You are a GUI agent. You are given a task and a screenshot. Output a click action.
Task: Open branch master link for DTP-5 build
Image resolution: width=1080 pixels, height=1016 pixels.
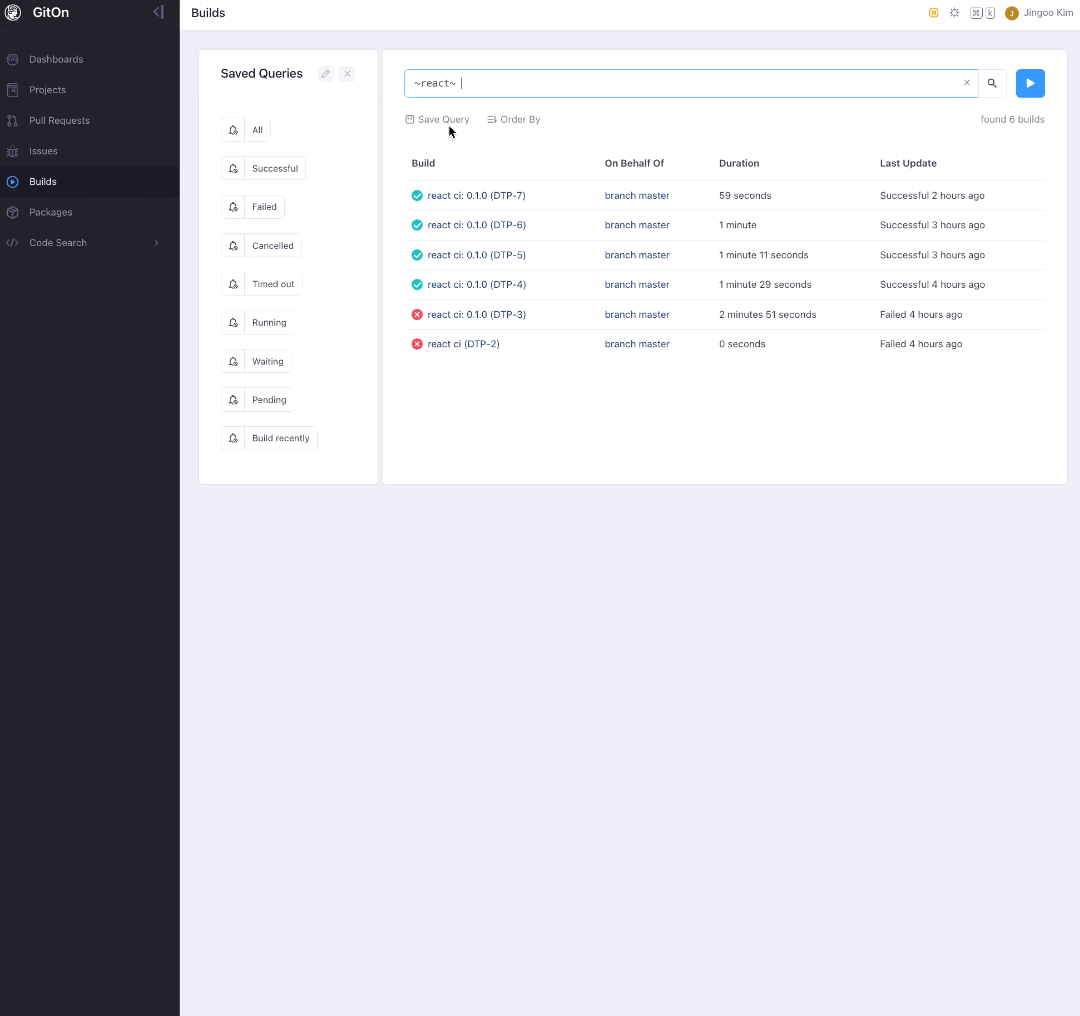(x=637, y=255)
